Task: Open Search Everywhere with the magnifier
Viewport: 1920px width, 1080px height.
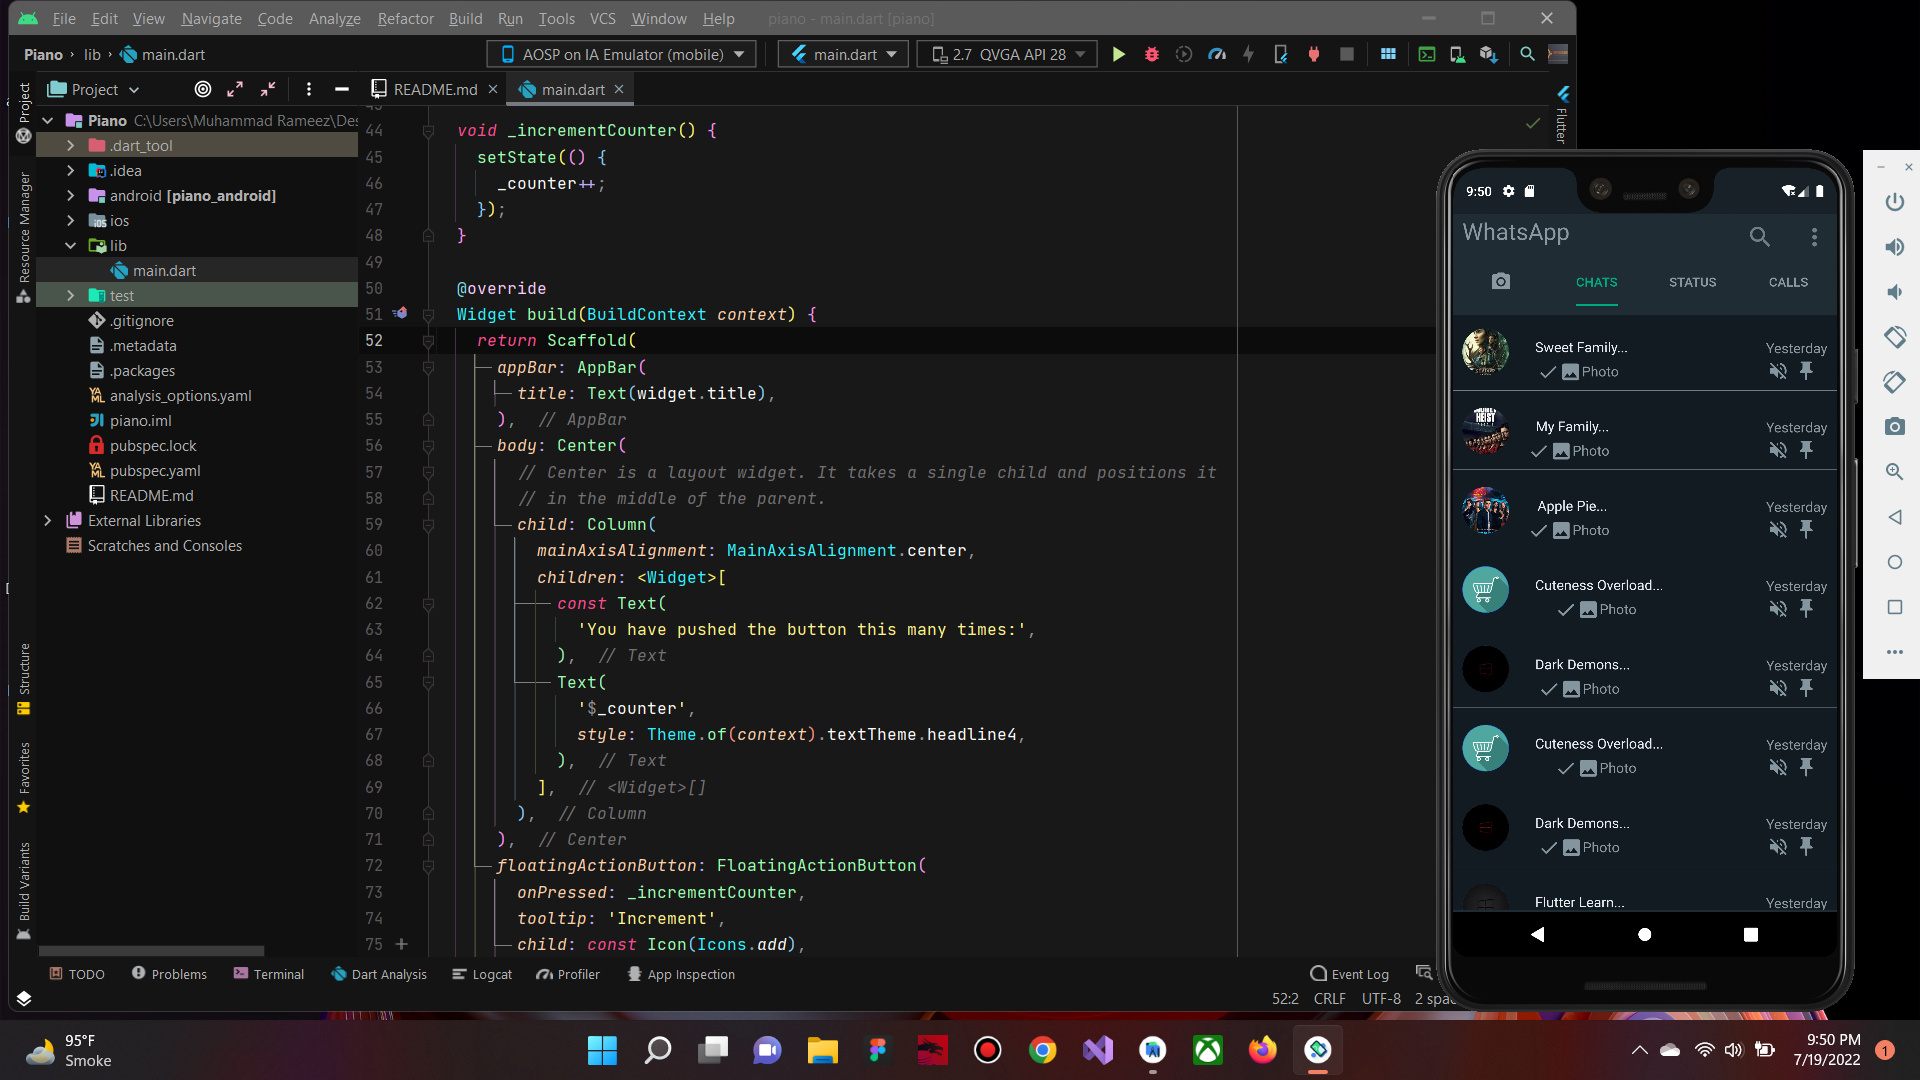Action: click(x=1527, y=54)
